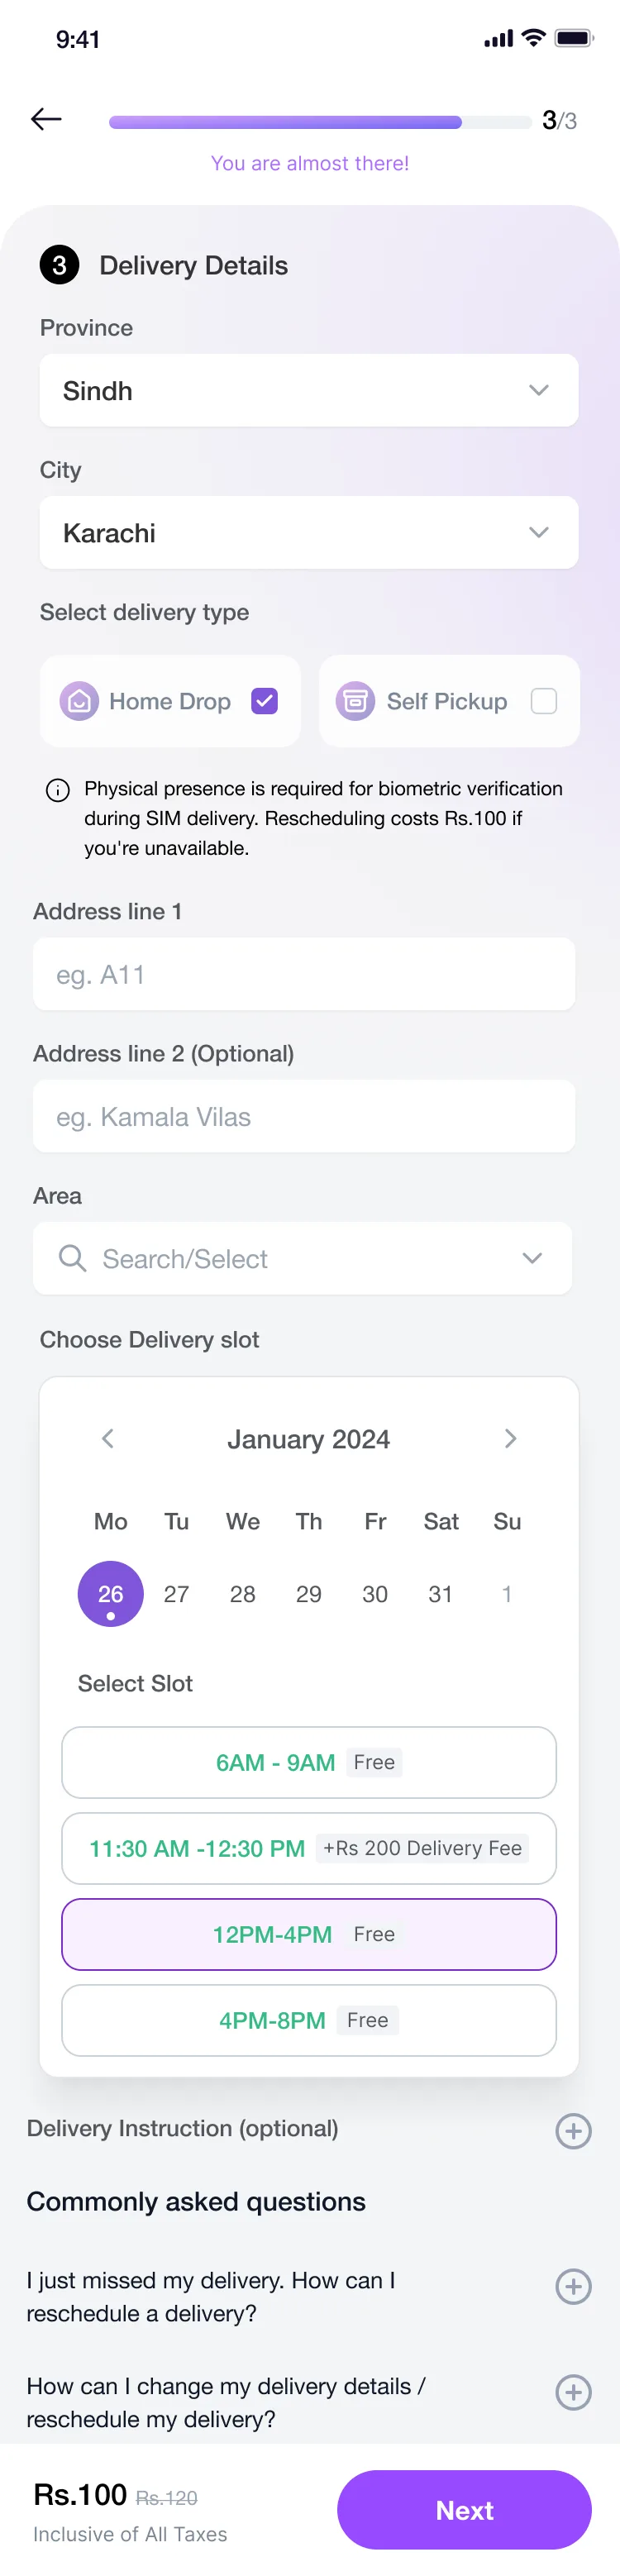Click the Self Pickup store icon

[355, 701]
